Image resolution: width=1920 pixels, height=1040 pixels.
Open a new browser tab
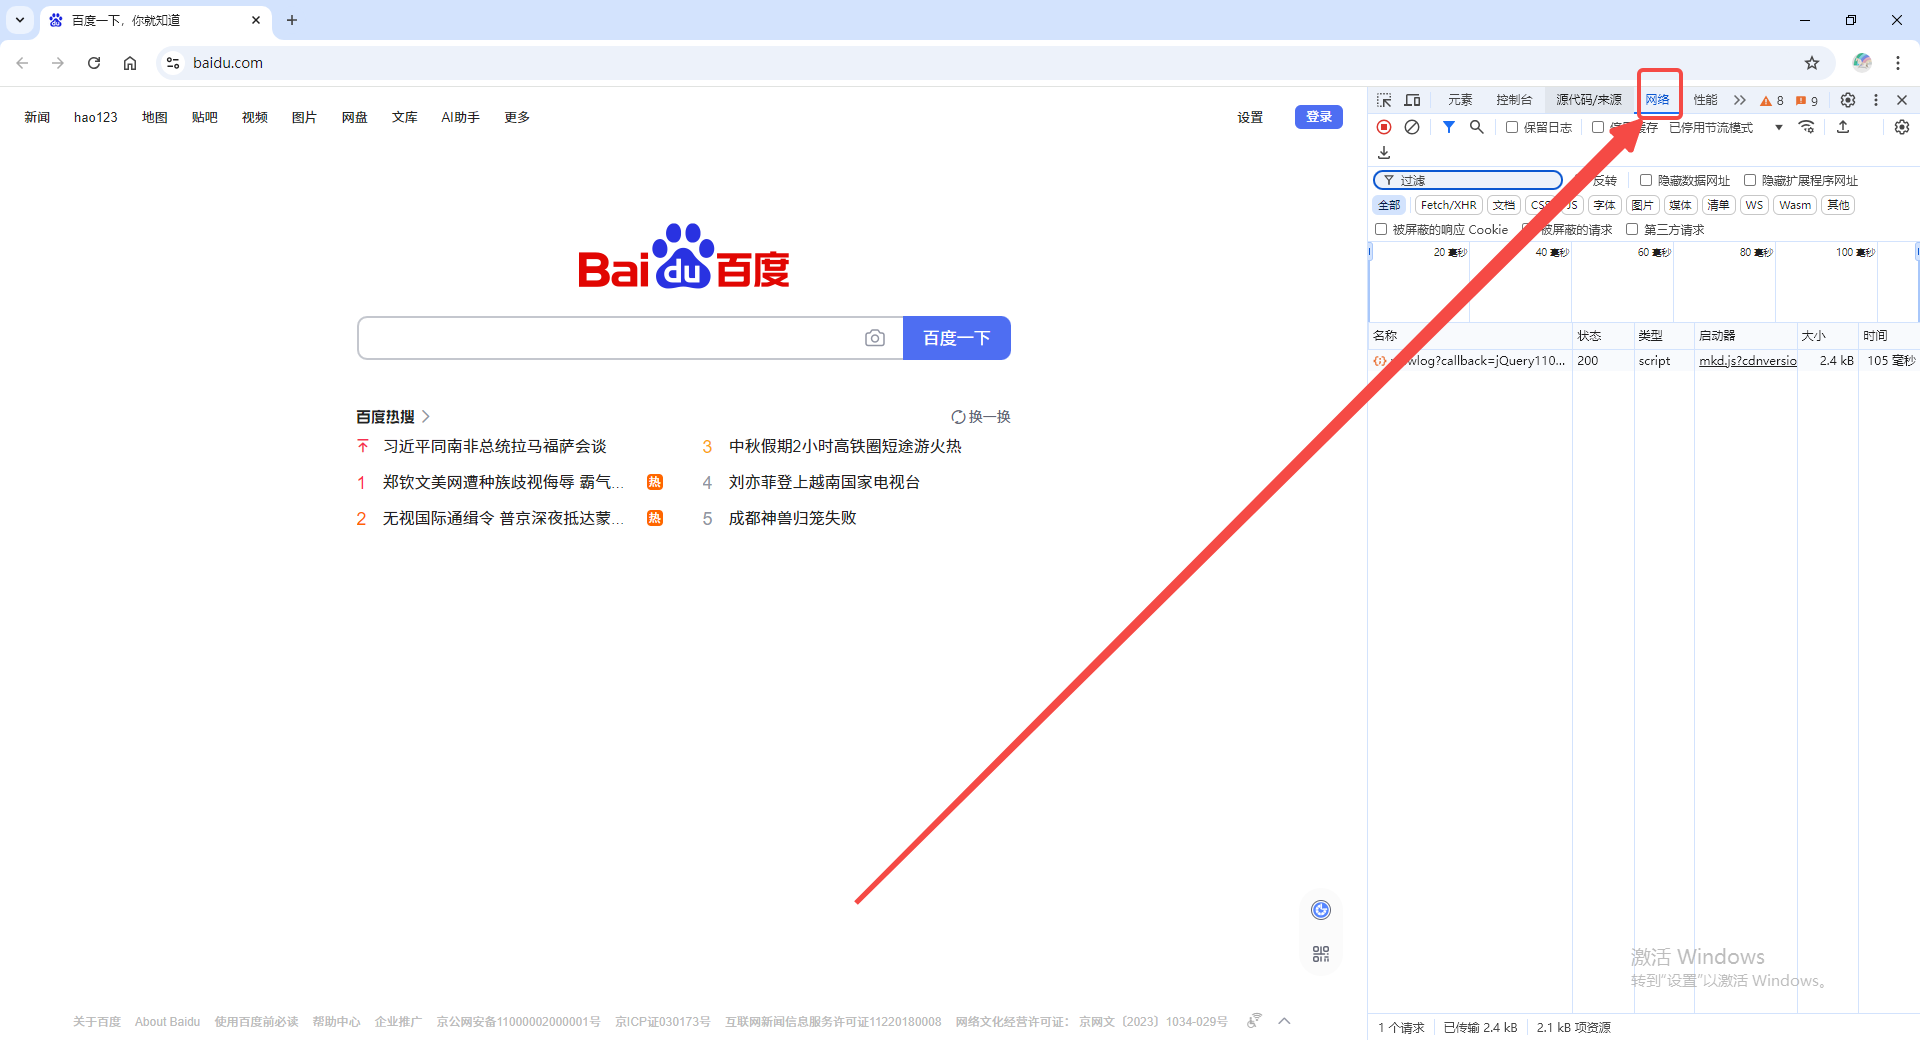pyautogui.click(x=292, y=20)
